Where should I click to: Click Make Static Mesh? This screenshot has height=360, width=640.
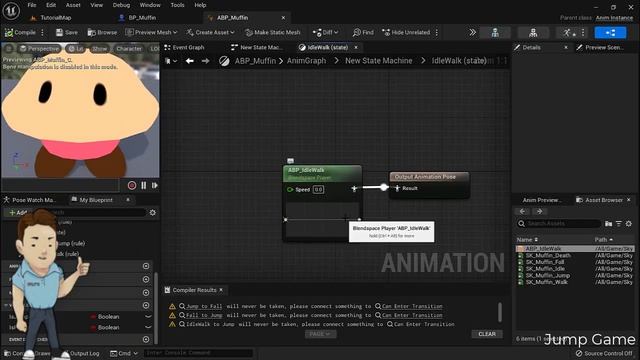[273, 32]
